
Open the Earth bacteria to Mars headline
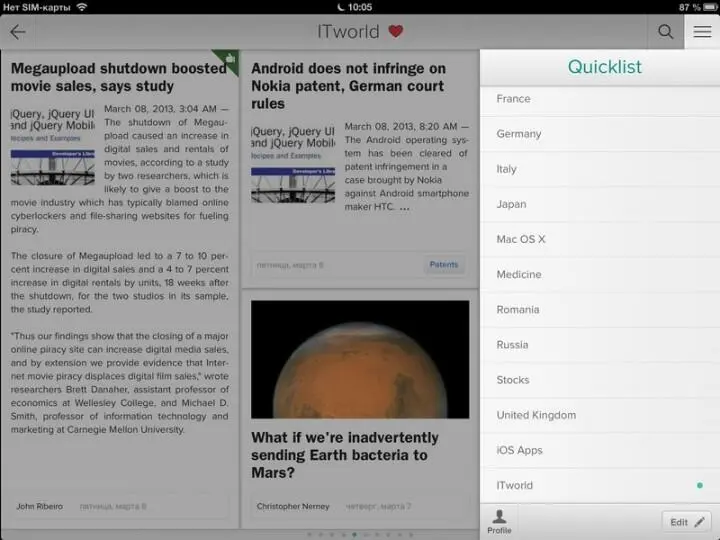pyautogui.click(x=344, y=455)
